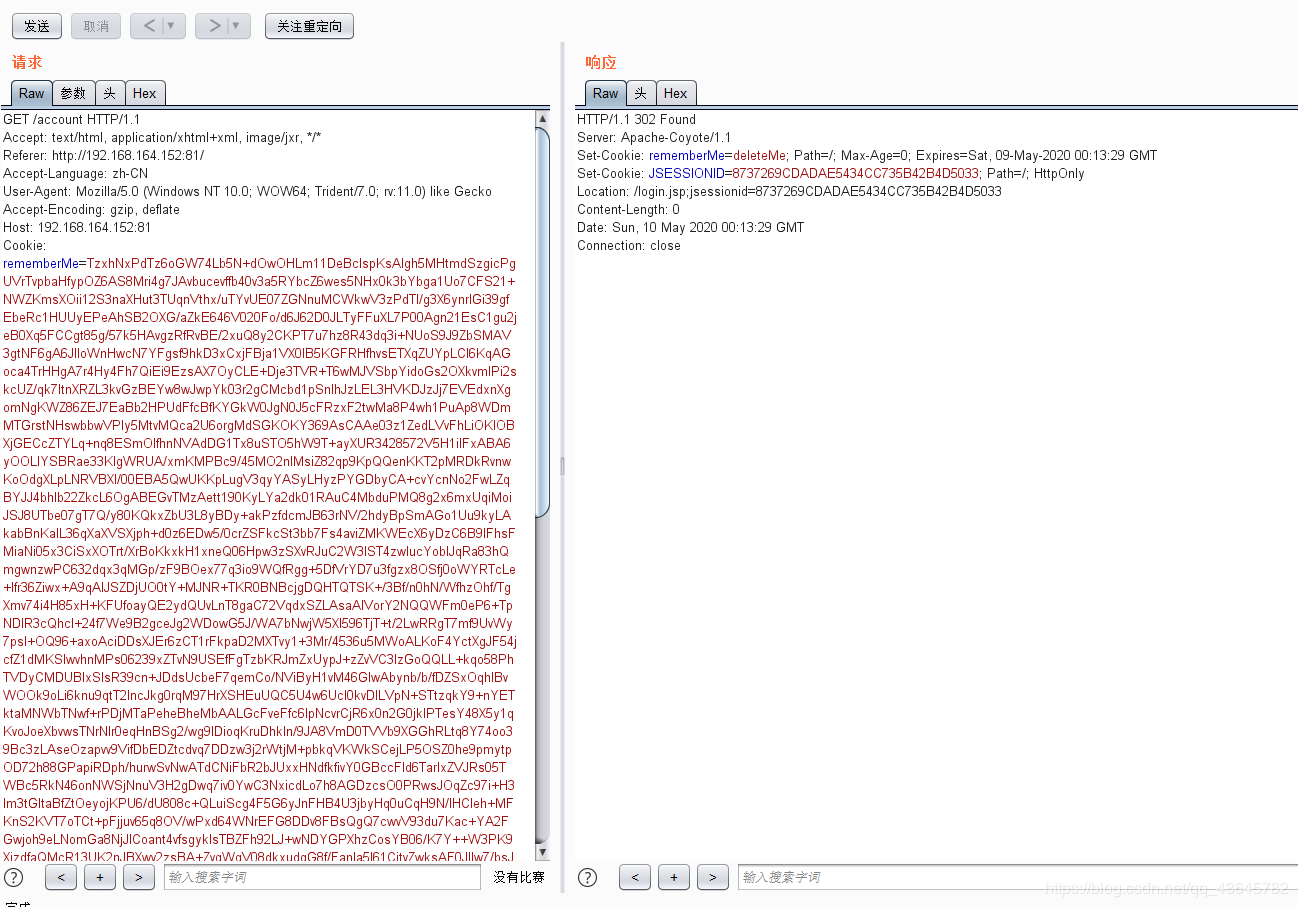Open the back history dropdown arrow

[169, 26]
